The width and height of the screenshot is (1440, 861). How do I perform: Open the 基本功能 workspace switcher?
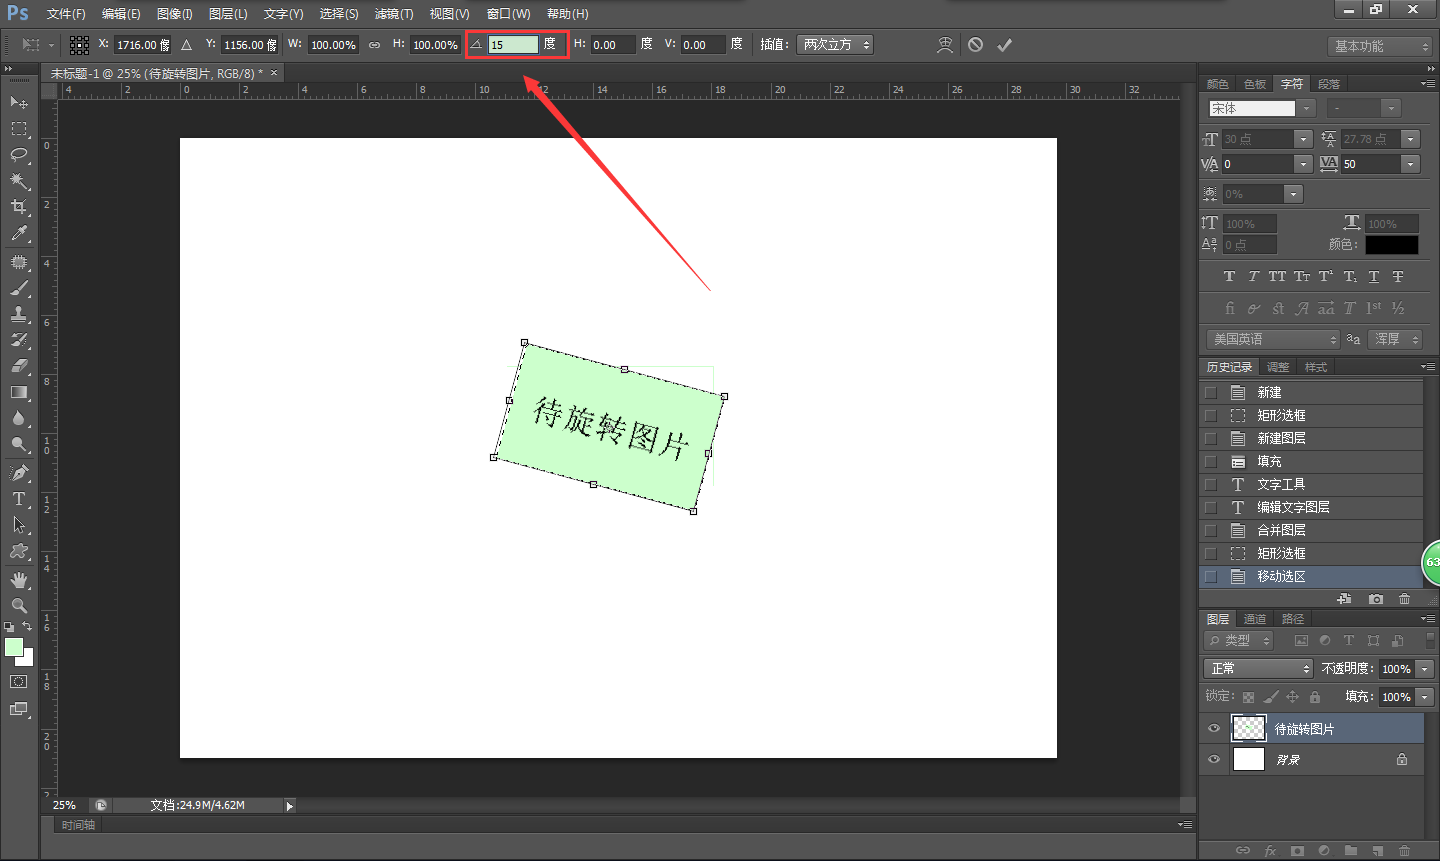pos(1381,46)
